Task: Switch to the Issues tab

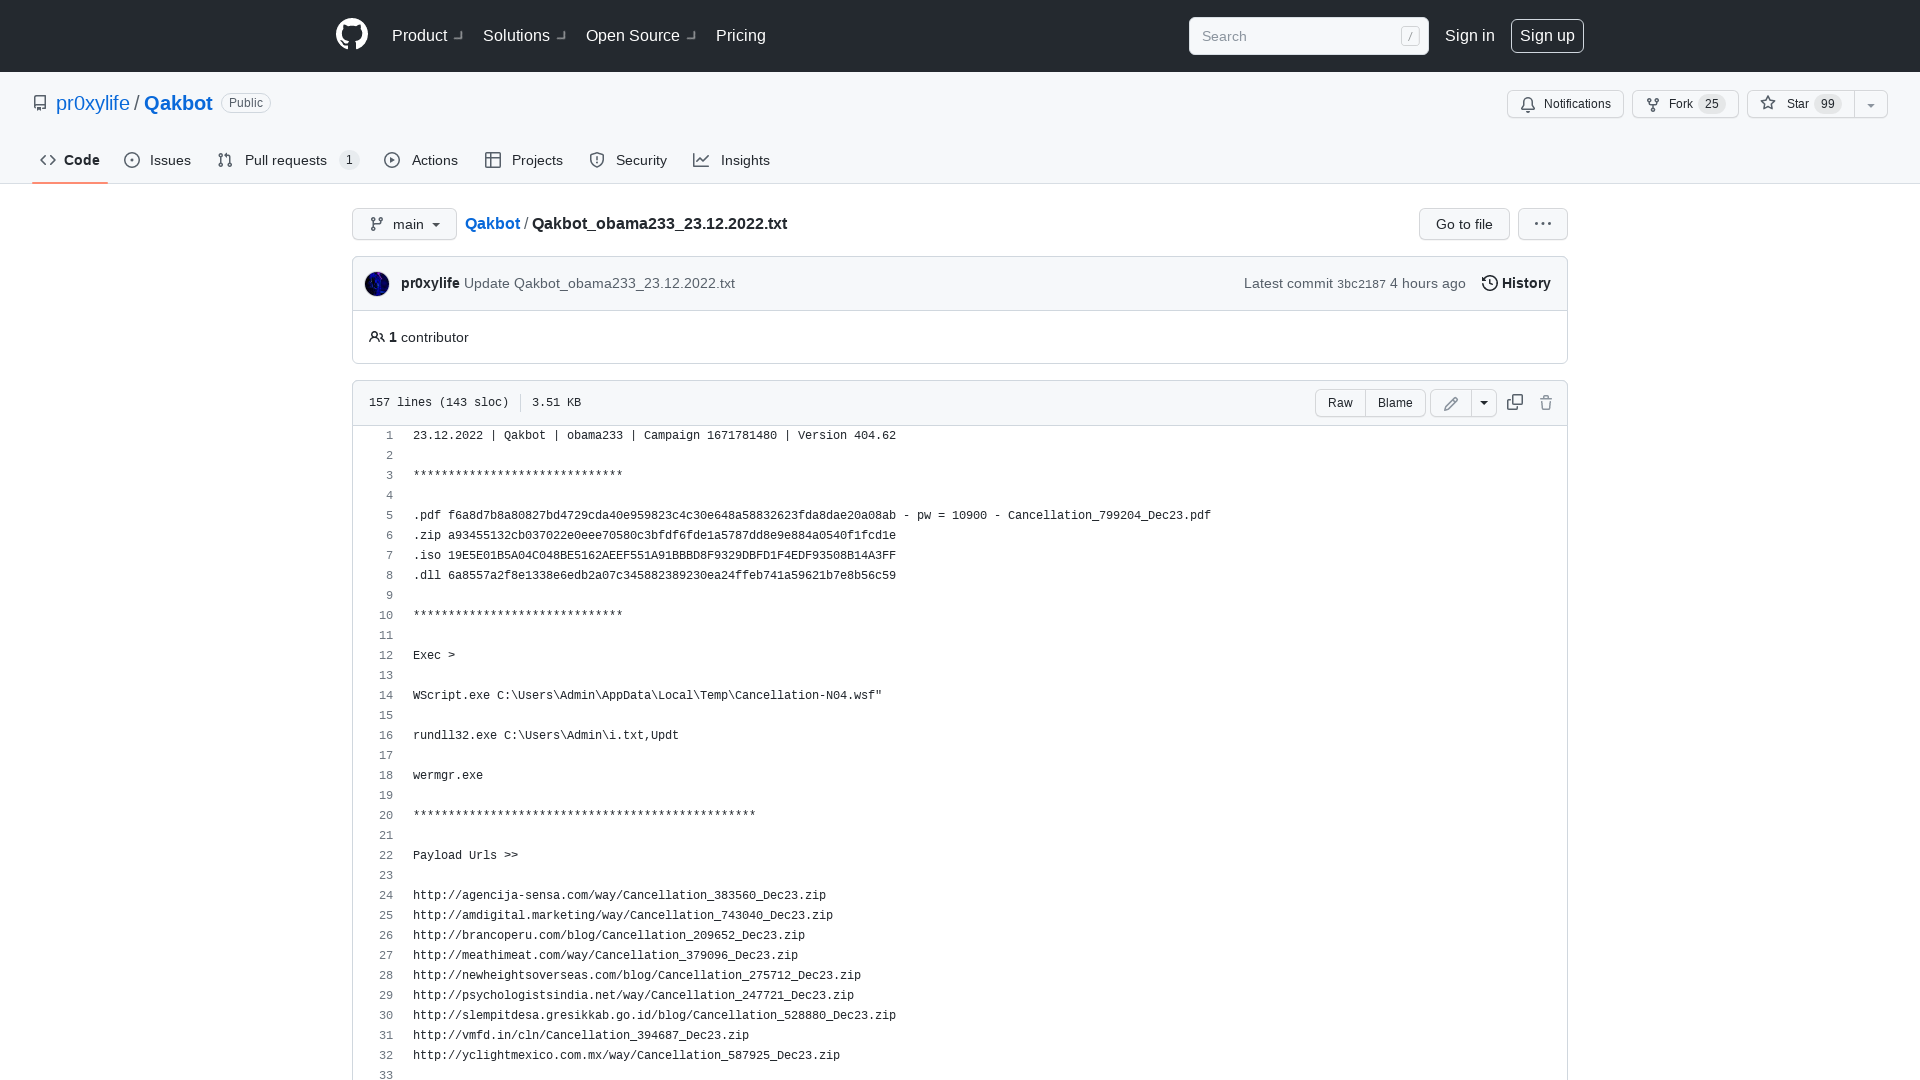Action: [158, 160]
